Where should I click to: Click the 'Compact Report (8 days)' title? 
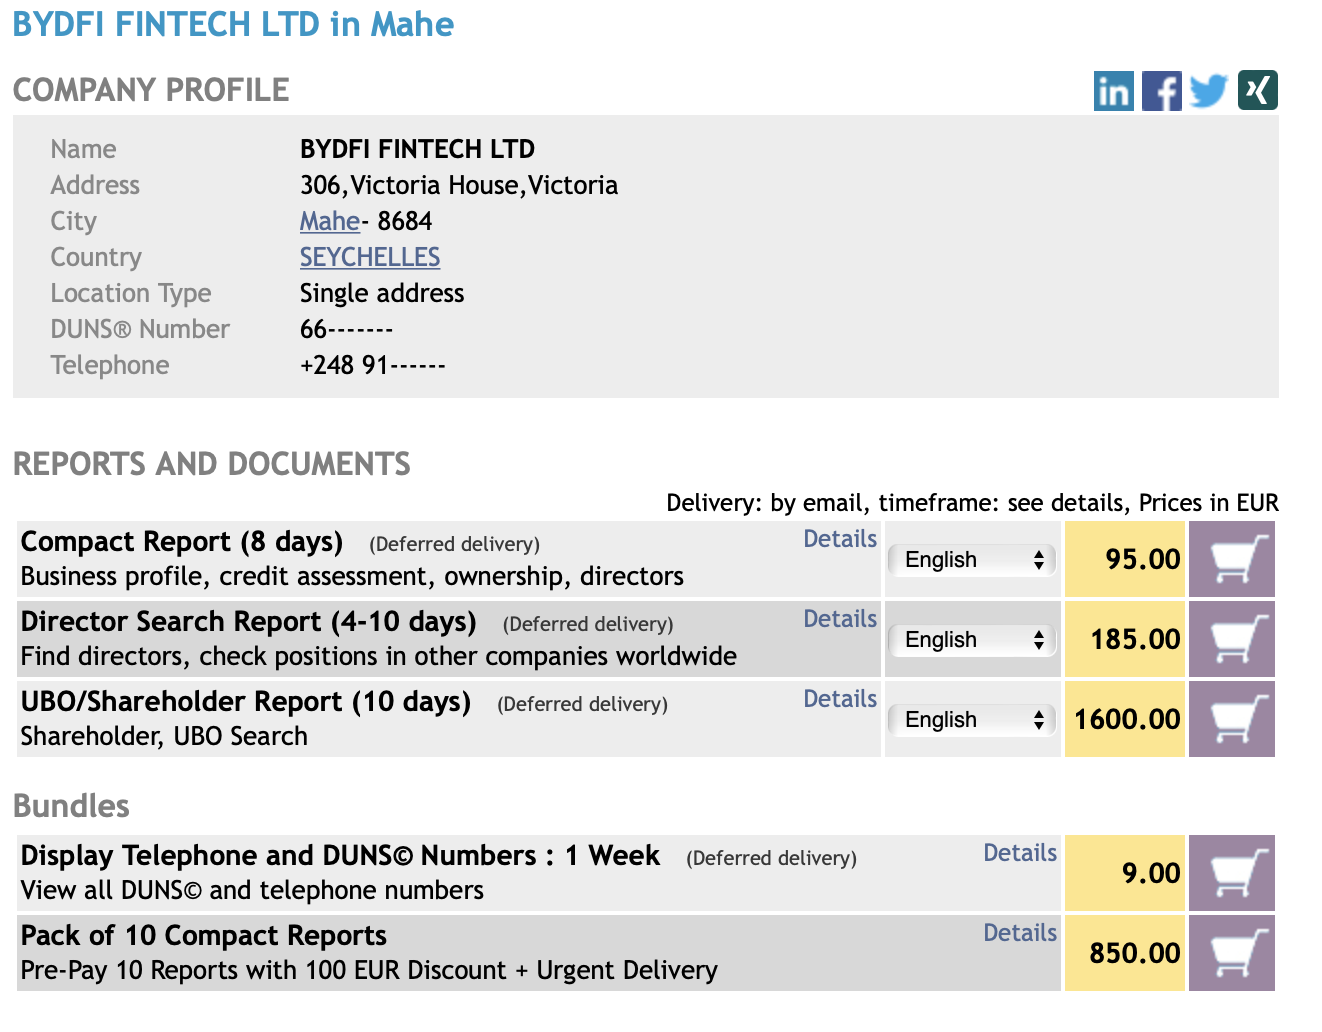point(182,542)
